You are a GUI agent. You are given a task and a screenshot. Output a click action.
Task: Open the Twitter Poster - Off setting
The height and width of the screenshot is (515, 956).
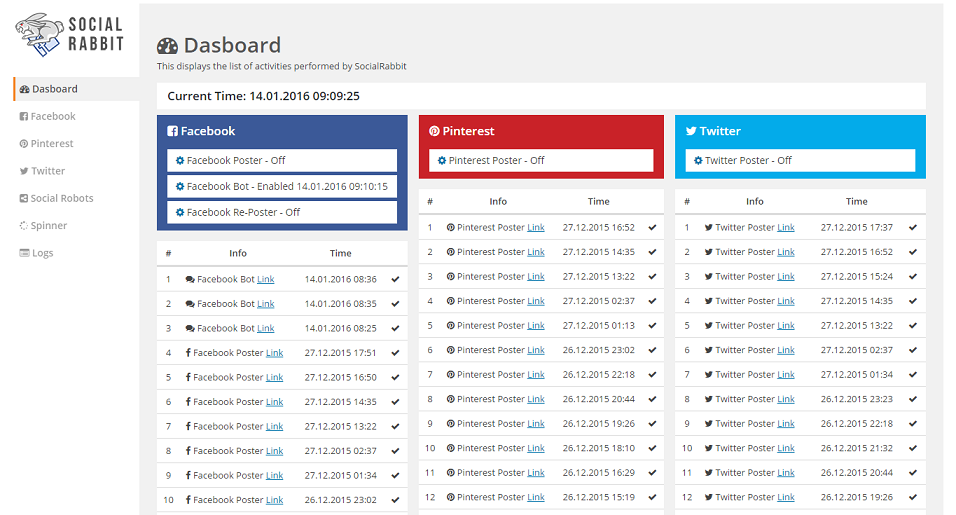coord(800,160)
